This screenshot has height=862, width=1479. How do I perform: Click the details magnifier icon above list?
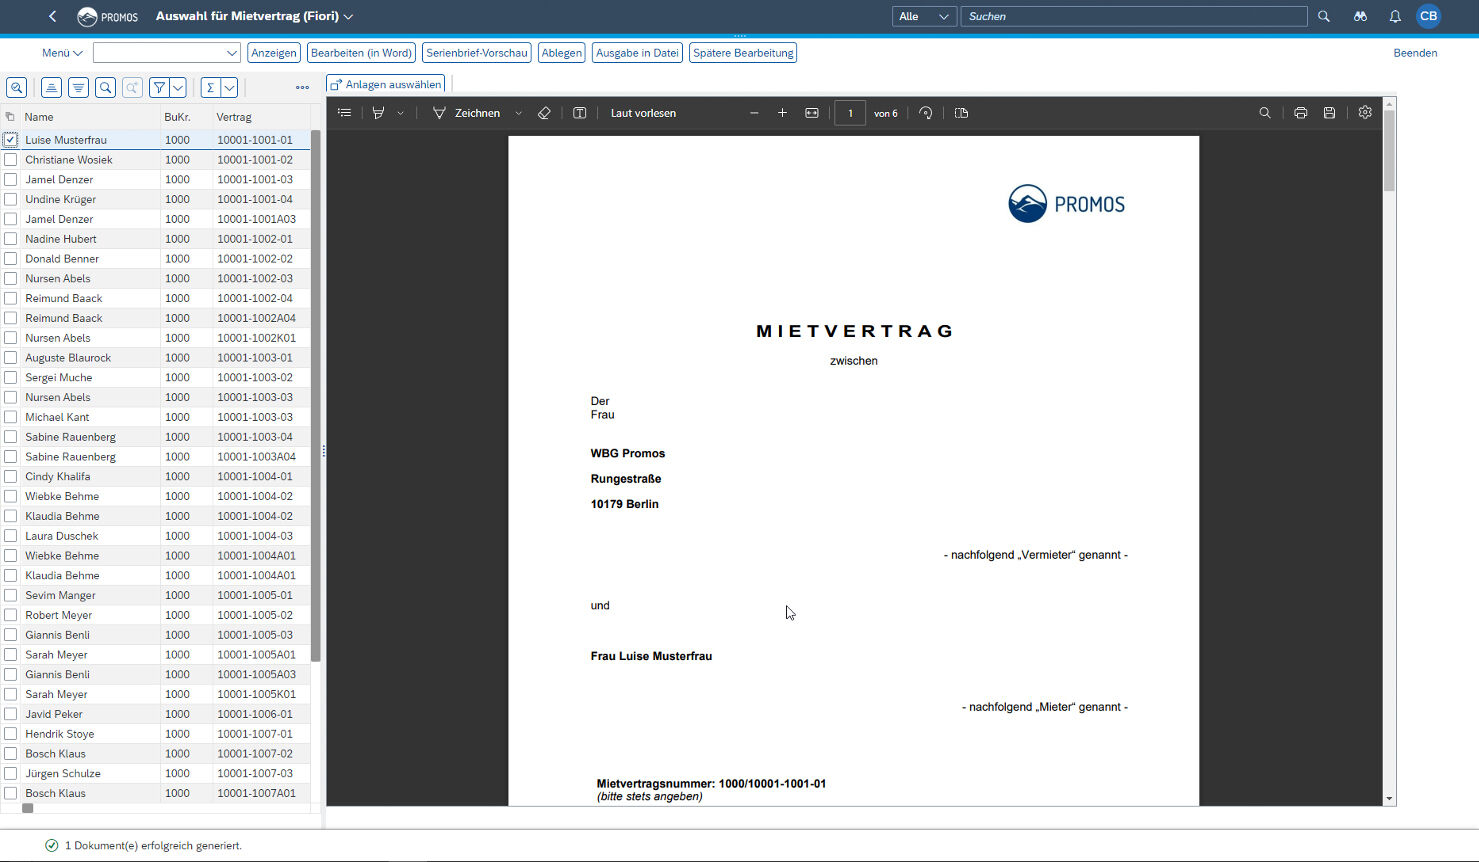point(16,88)
